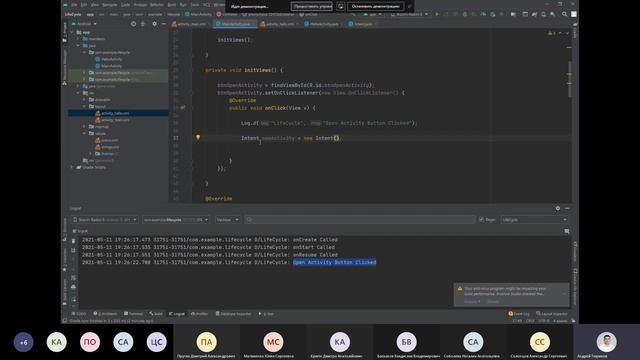Click the МС participant avatar
640x360 pixels.
point(273,342)
